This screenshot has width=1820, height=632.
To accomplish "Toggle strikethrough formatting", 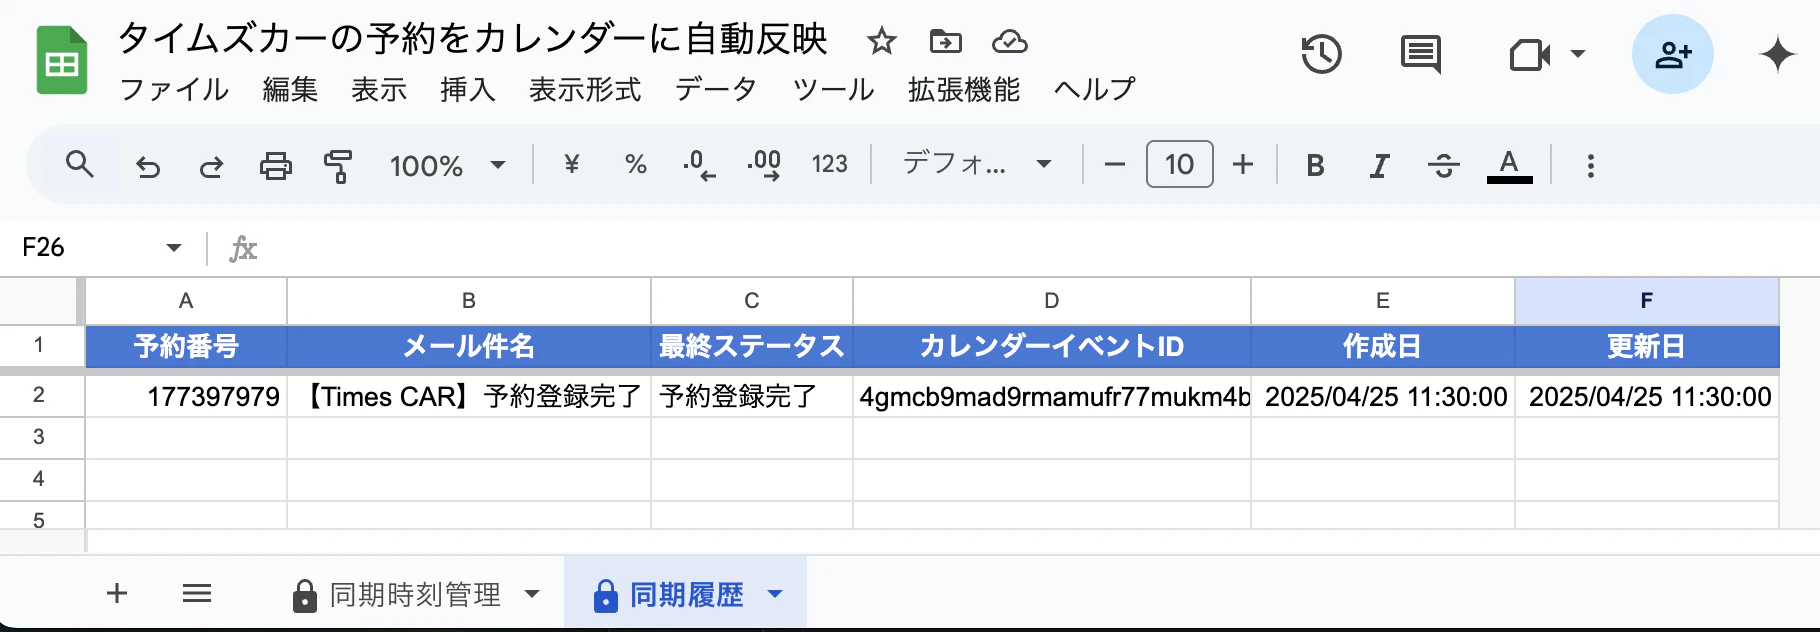I will 1443,165.
